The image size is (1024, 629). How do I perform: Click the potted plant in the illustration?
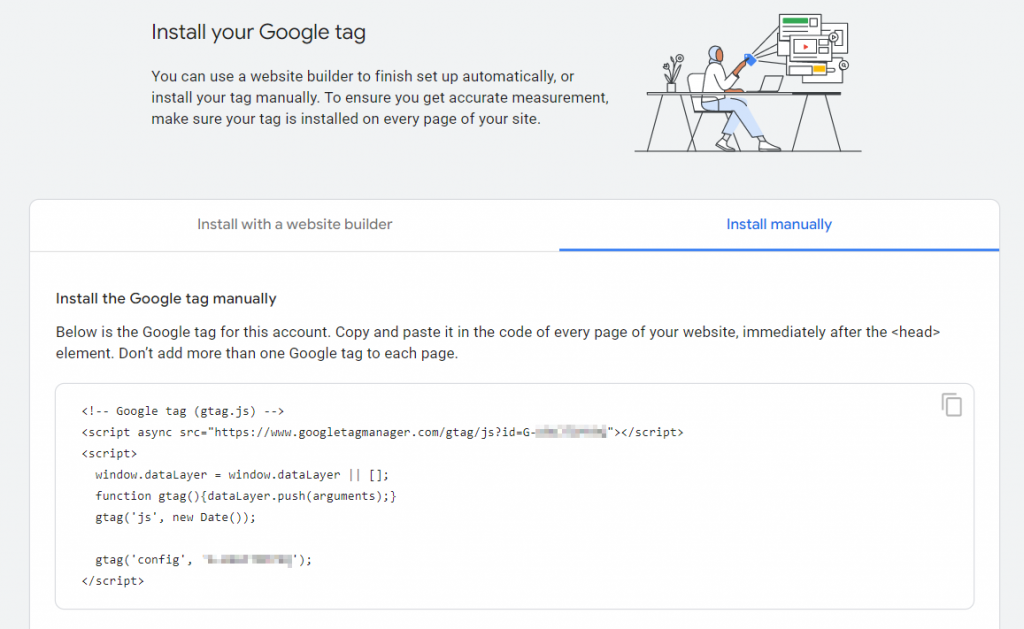tap(673, 73)
